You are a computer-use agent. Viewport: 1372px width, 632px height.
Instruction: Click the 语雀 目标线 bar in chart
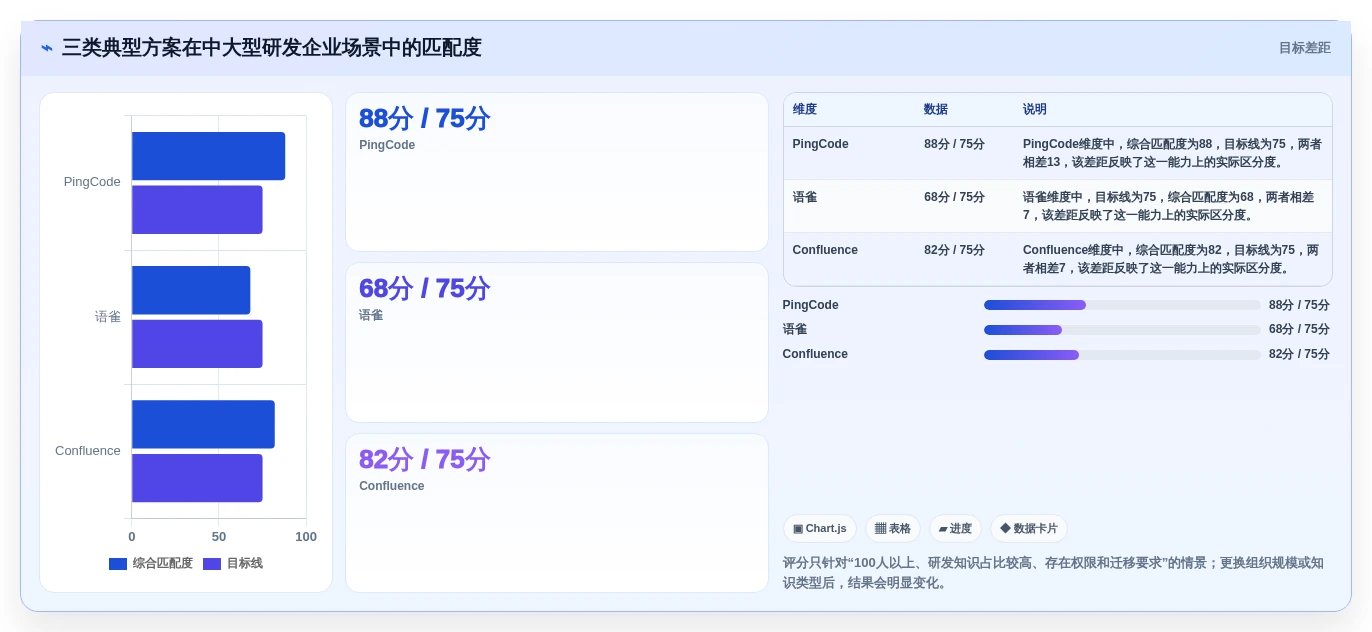coord(197,344)
